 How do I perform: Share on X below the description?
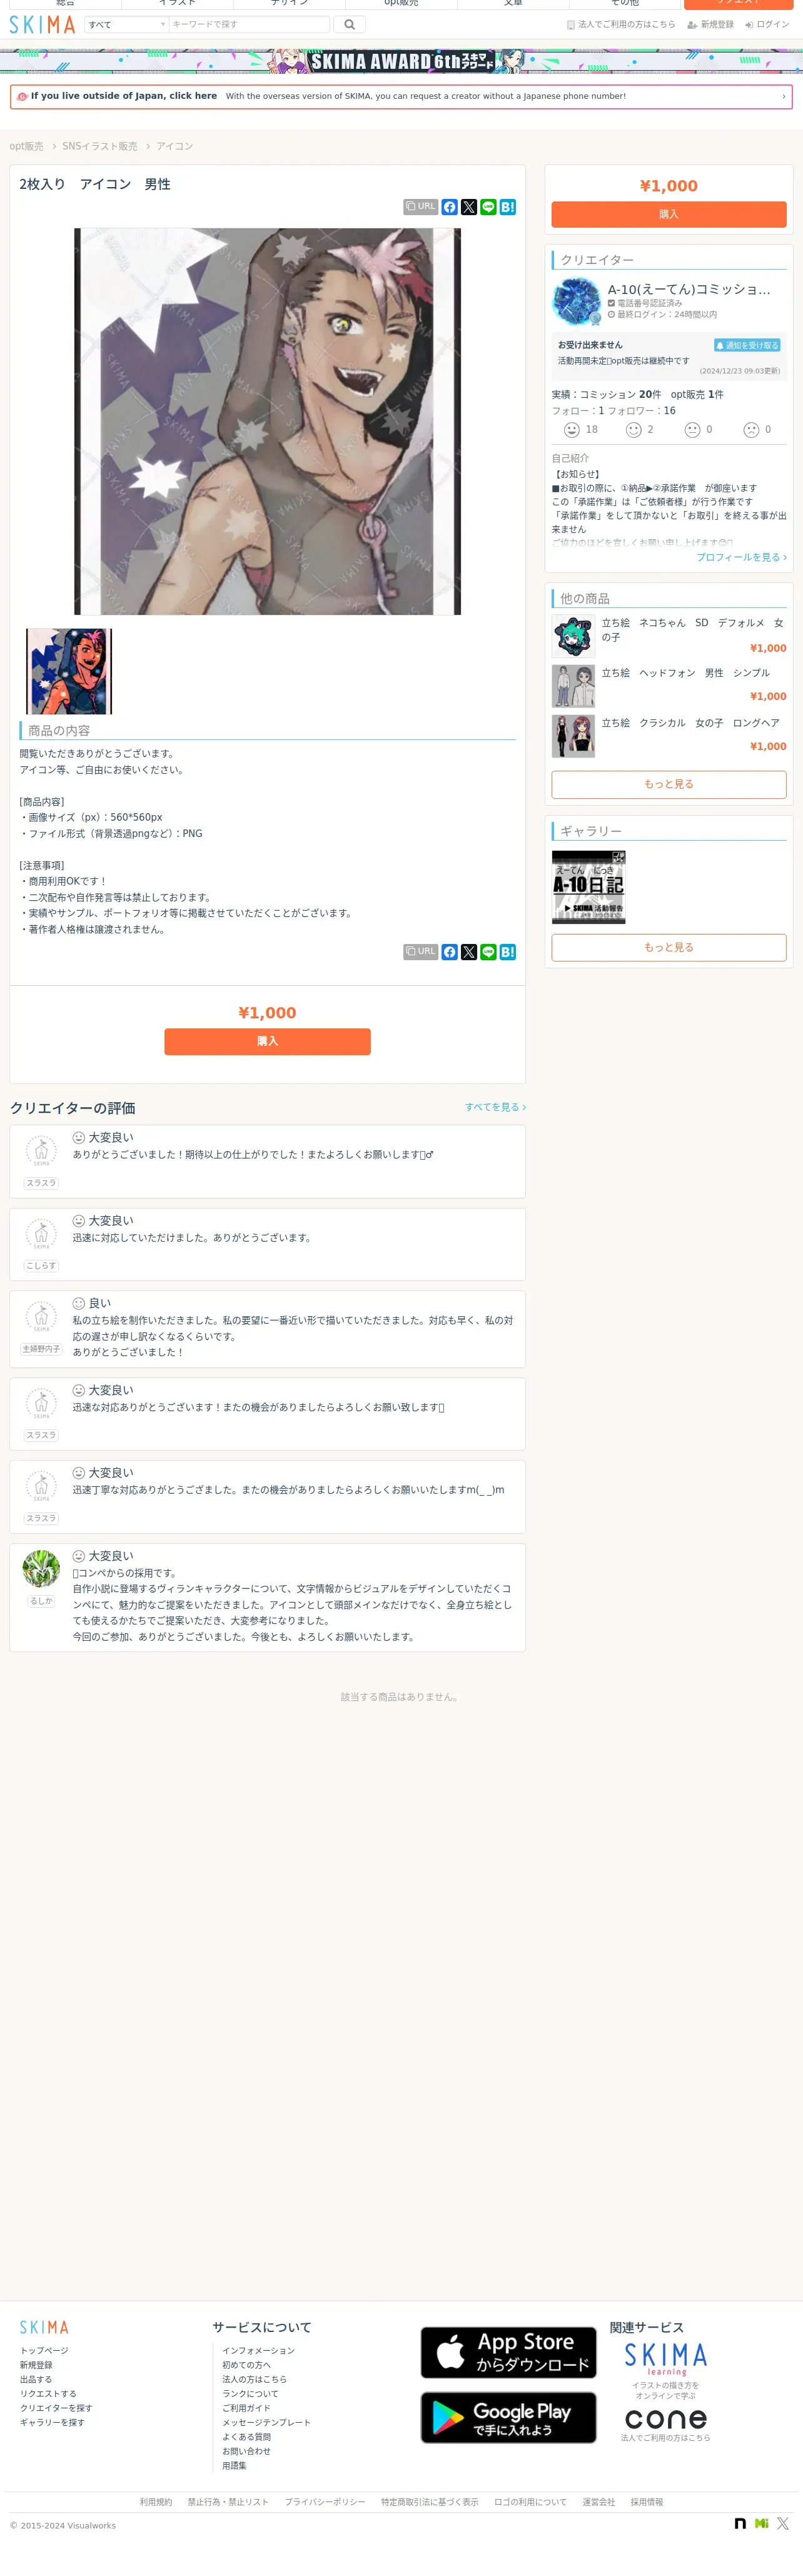(469, 952)
